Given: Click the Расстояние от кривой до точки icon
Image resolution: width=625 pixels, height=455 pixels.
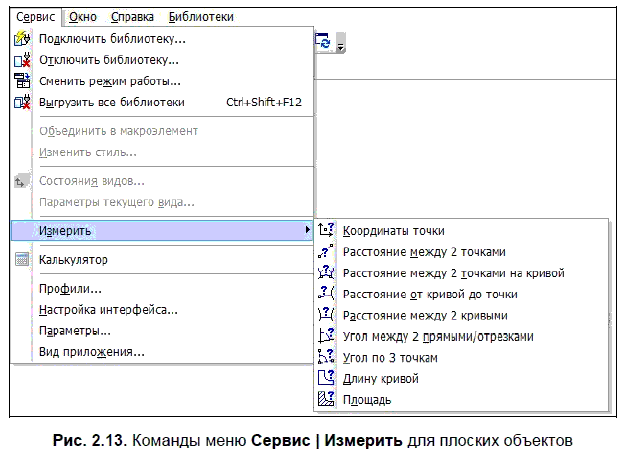Looking at the screenshot, I should 325,294.
